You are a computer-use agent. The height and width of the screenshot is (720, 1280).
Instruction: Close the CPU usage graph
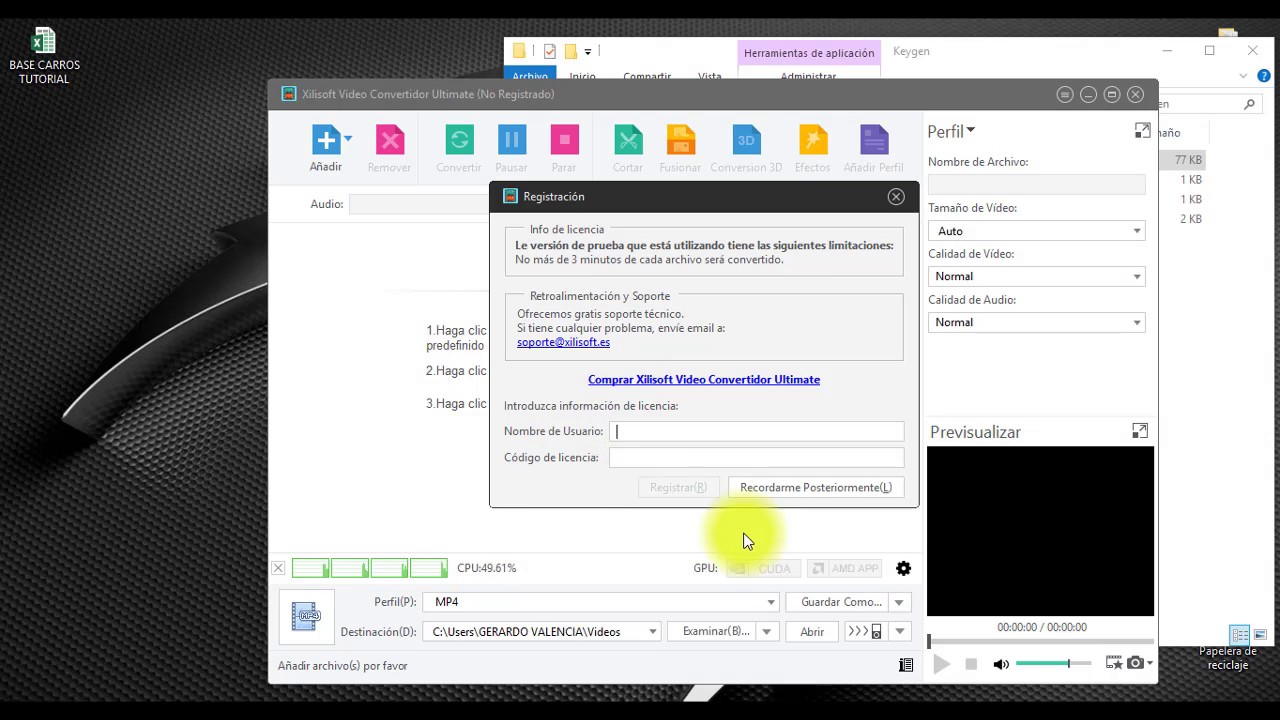(x=278, y=568)
